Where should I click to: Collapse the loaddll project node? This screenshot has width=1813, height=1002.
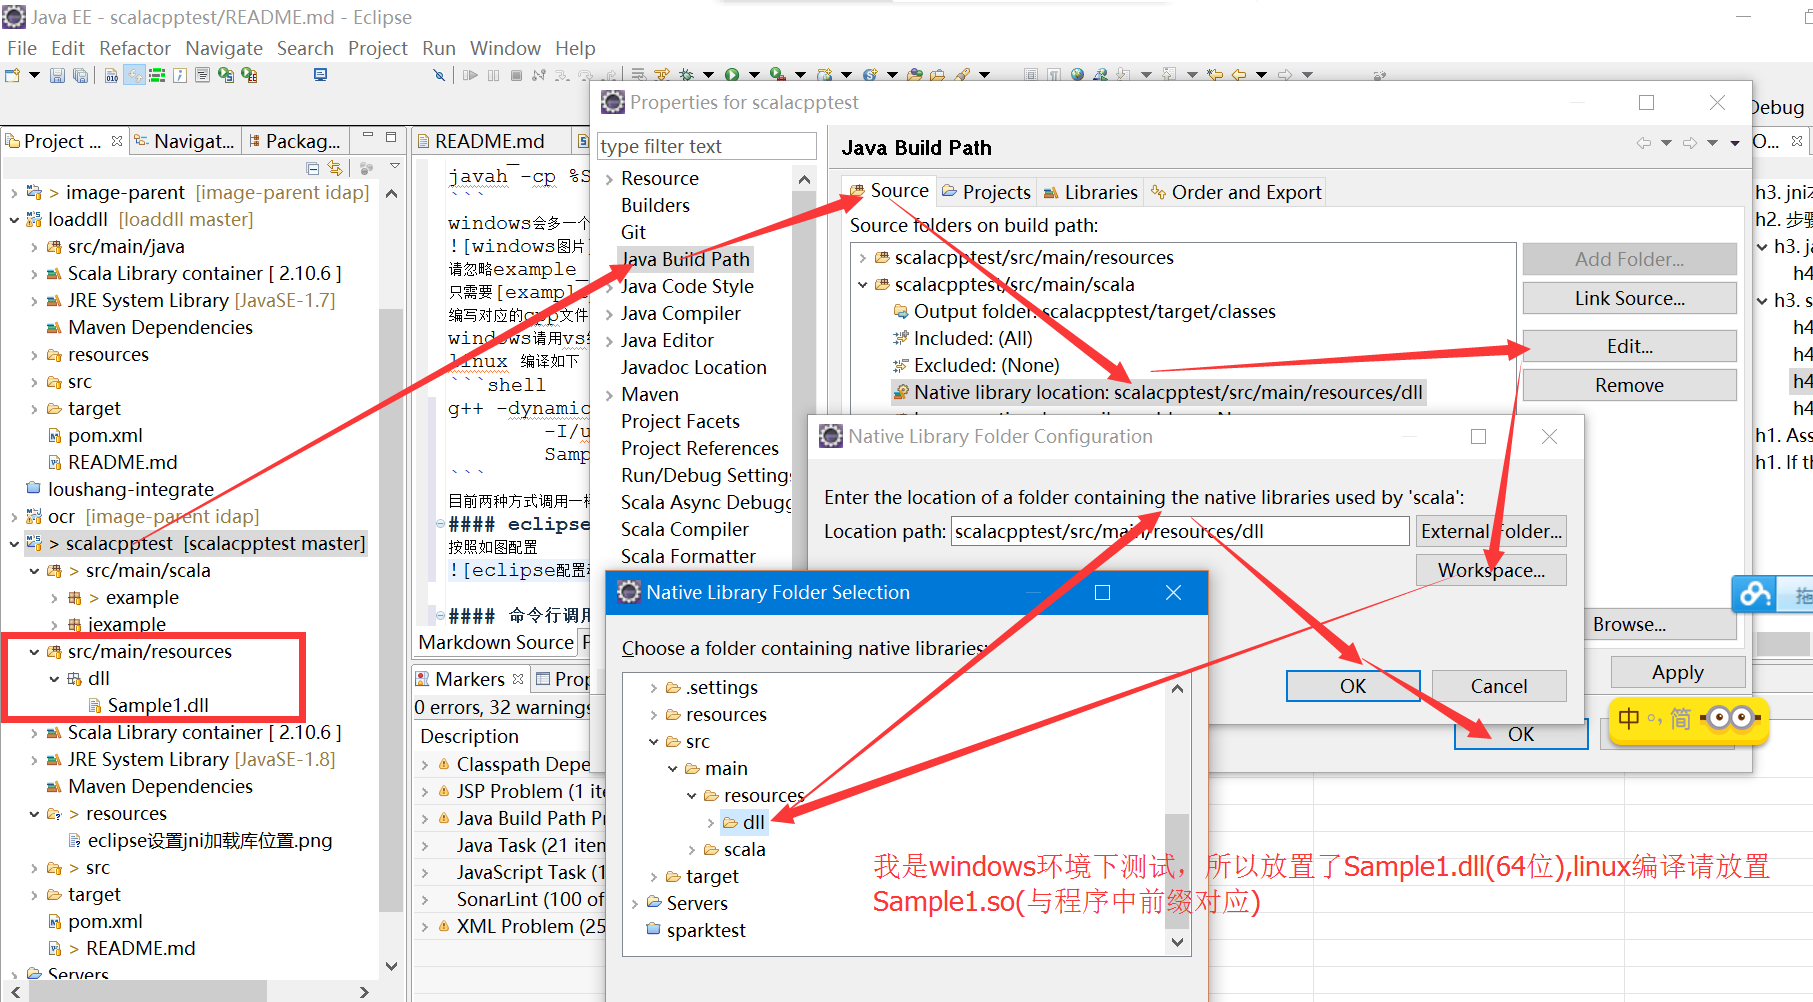click(x=13, y=219)
